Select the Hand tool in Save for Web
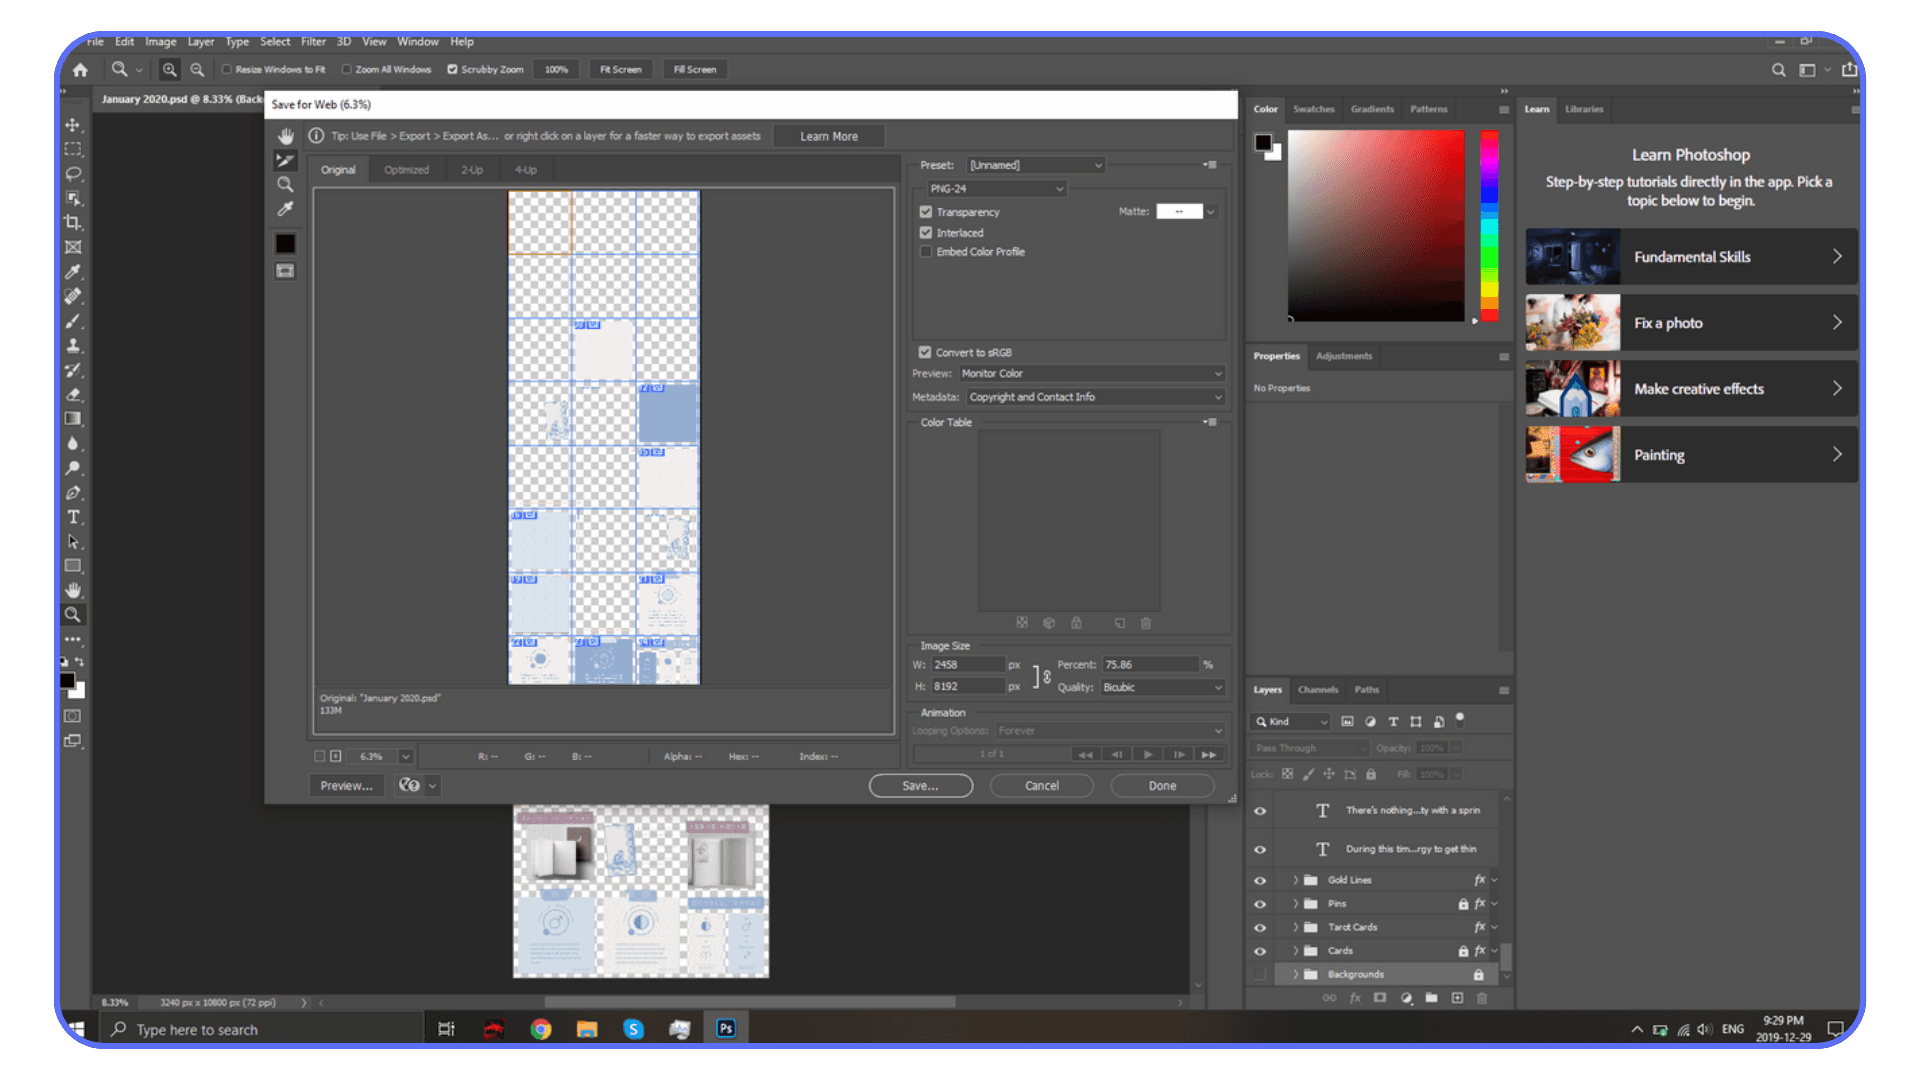1920x1080 pixels. 286,136
